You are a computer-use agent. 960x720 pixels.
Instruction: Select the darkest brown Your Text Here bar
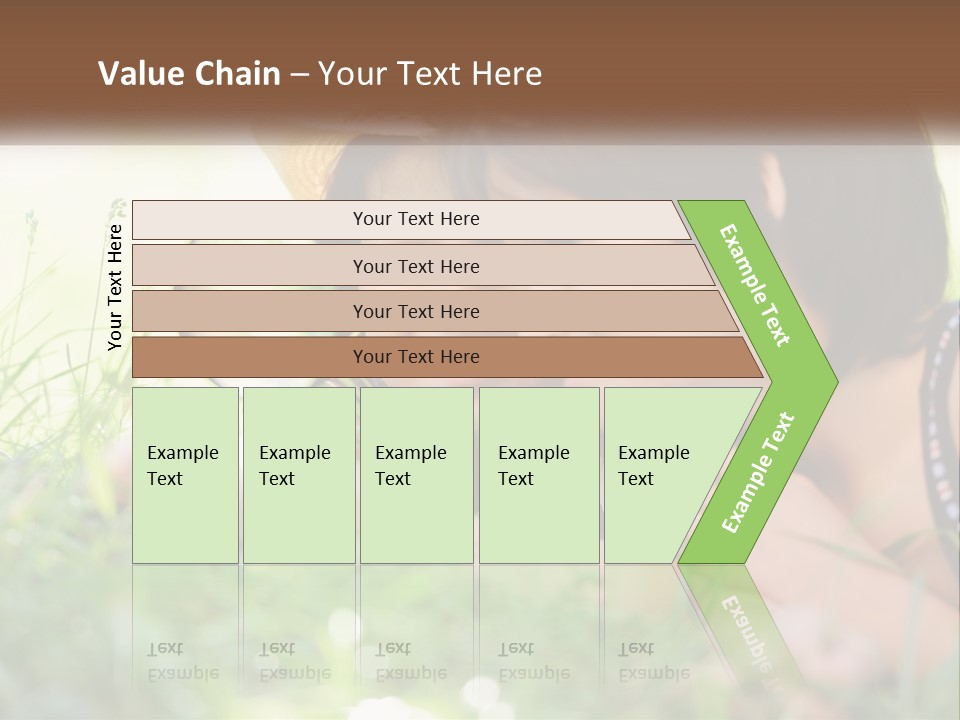(x=447, y=357)
